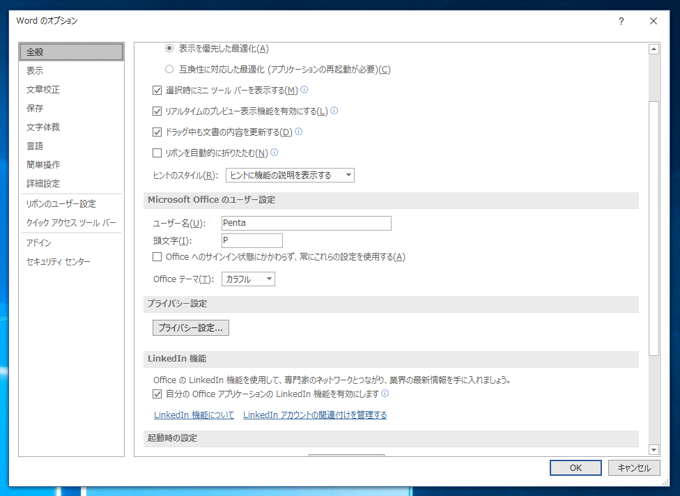Open アドイン category
Image resolution: width=680 pixels, height=496 pixels.
tap(72, 243)
